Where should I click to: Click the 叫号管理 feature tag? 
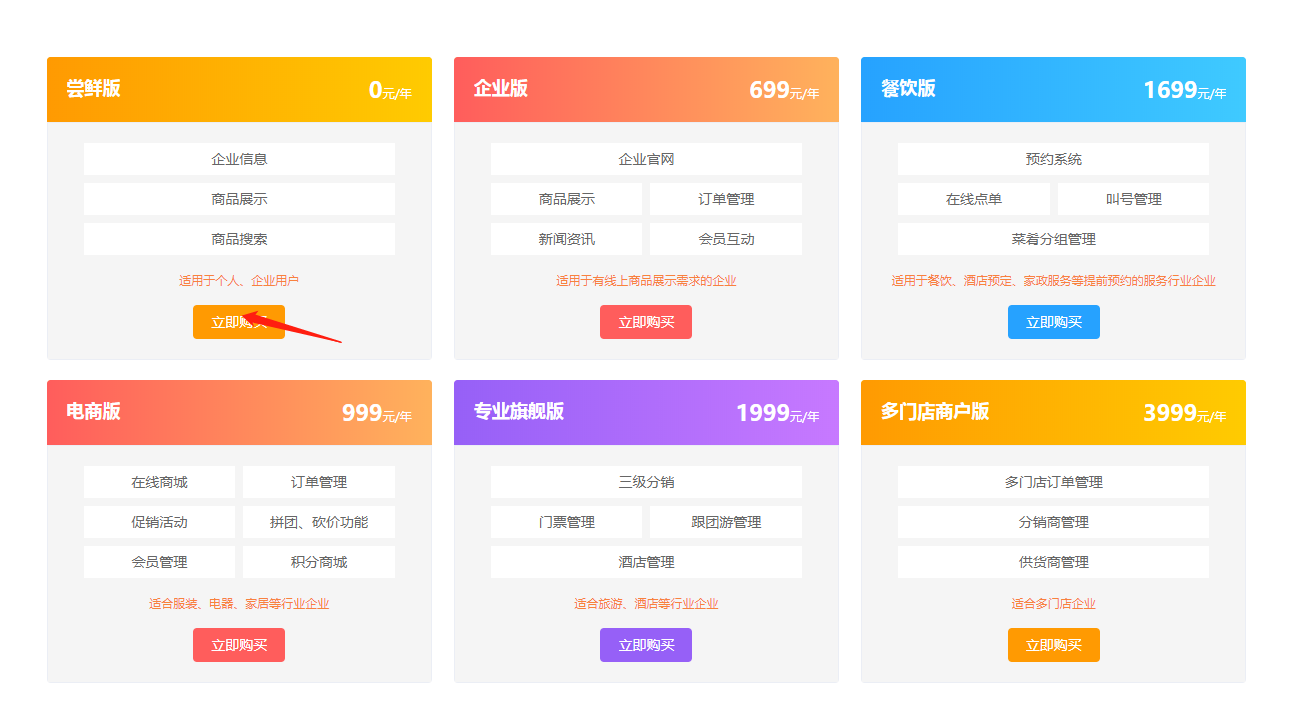(x=1133, y=199)
